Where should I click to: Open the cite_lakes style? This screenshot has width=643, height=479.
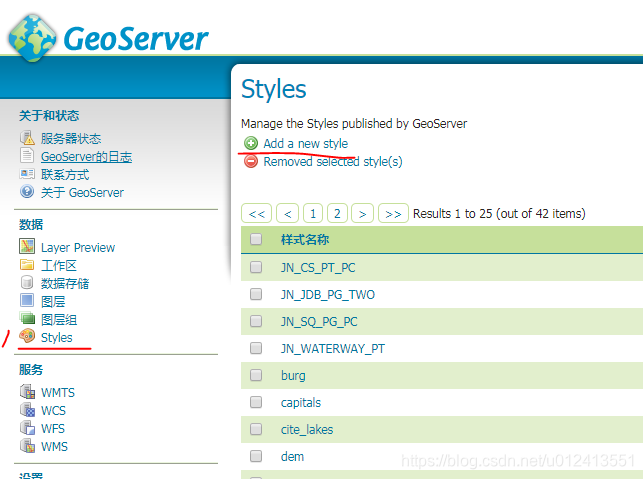click(x=307, y=429)
